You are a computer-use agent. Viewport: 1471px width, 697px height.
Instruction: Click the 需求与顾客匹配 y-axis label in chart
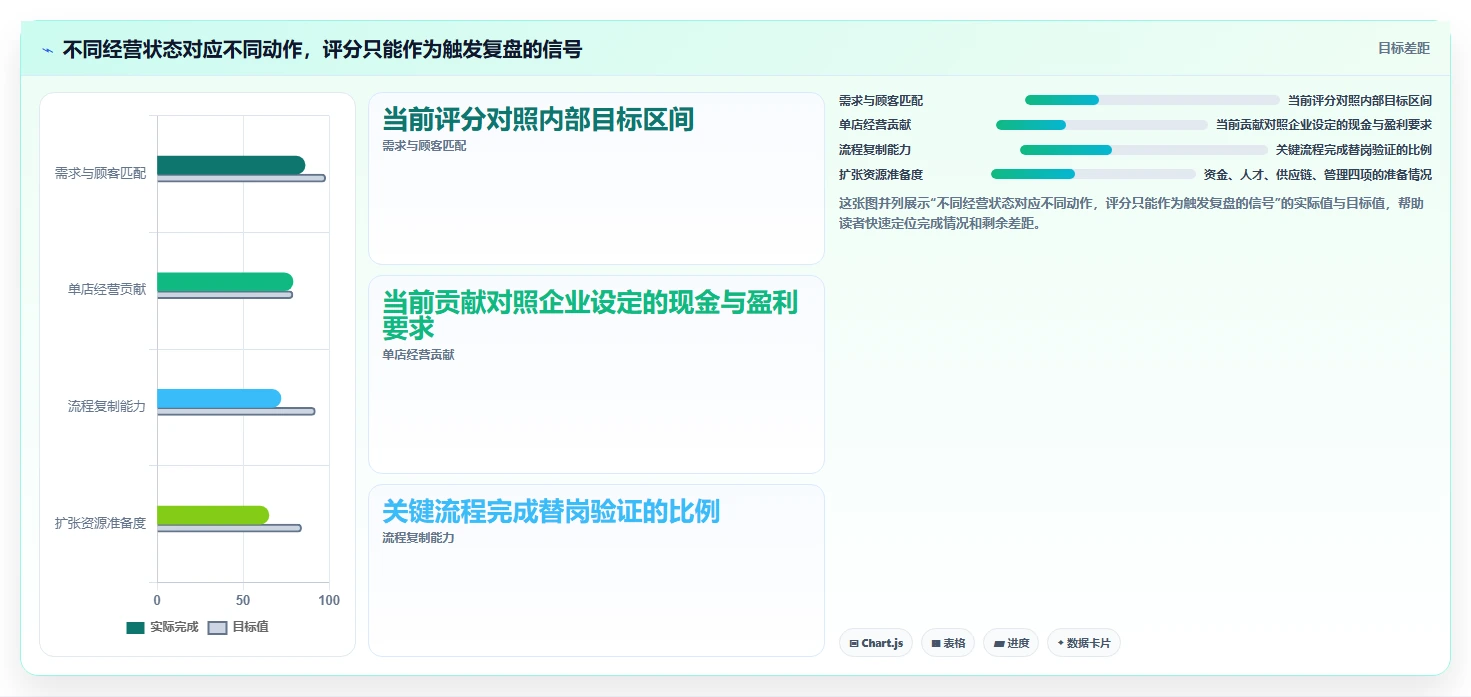(x=100, y=173)
